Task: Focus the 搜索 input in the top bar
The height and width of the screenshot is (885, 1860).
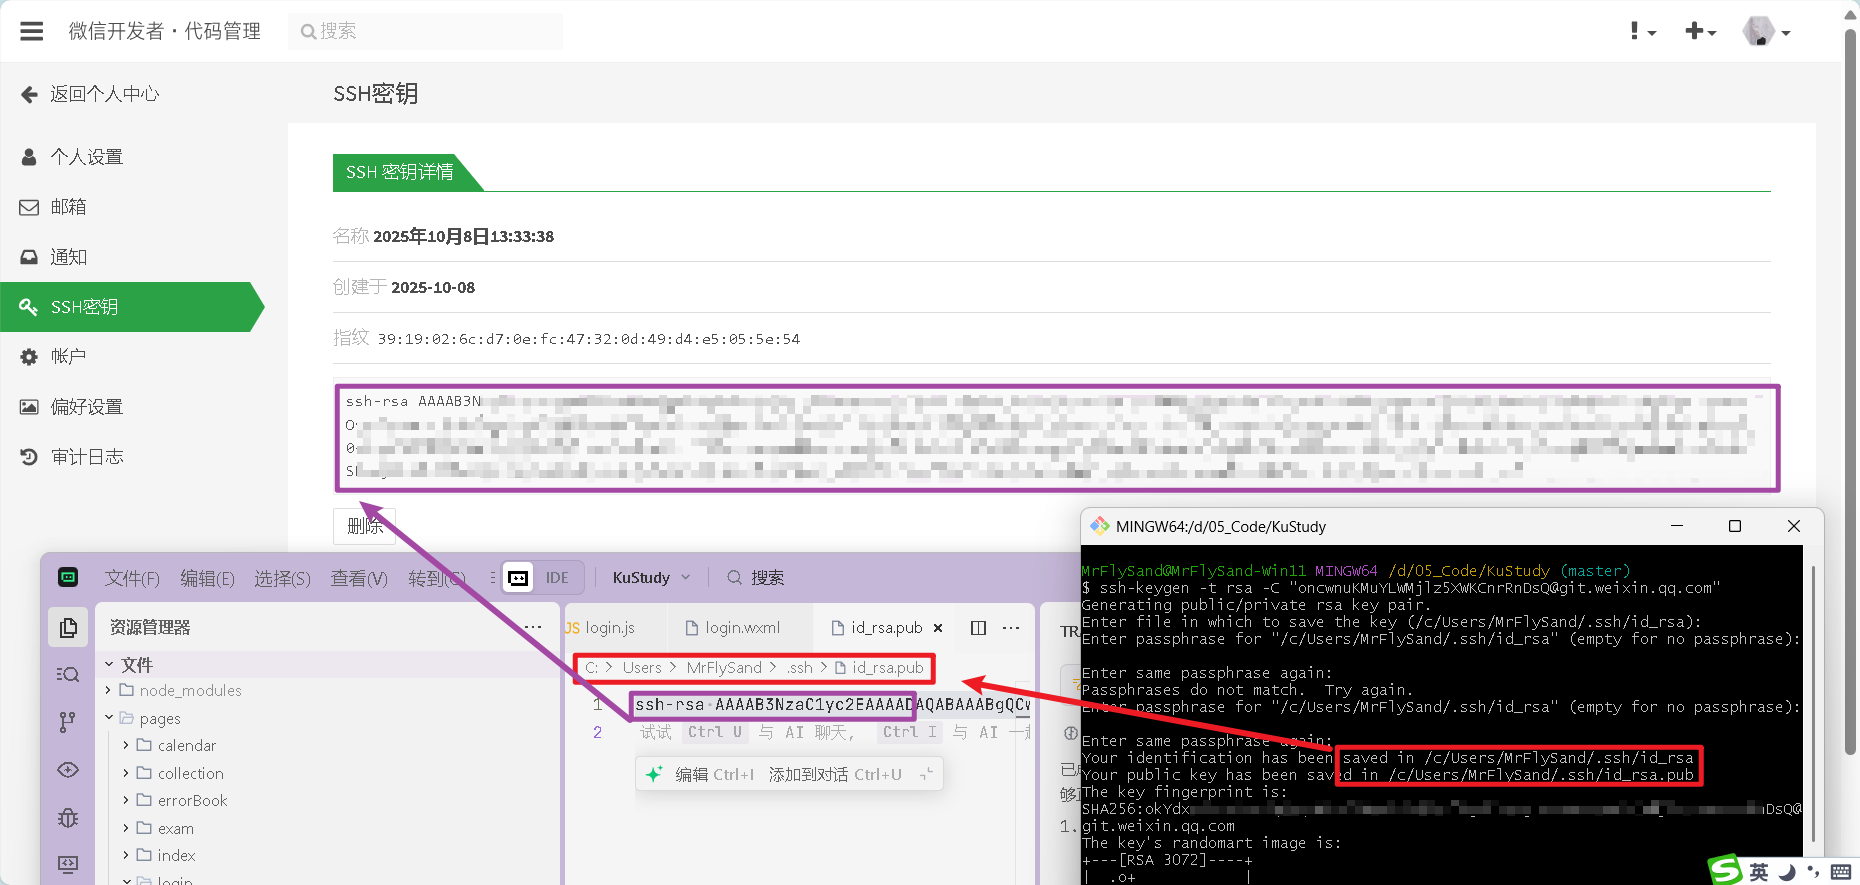Action: tap(426, 31)
